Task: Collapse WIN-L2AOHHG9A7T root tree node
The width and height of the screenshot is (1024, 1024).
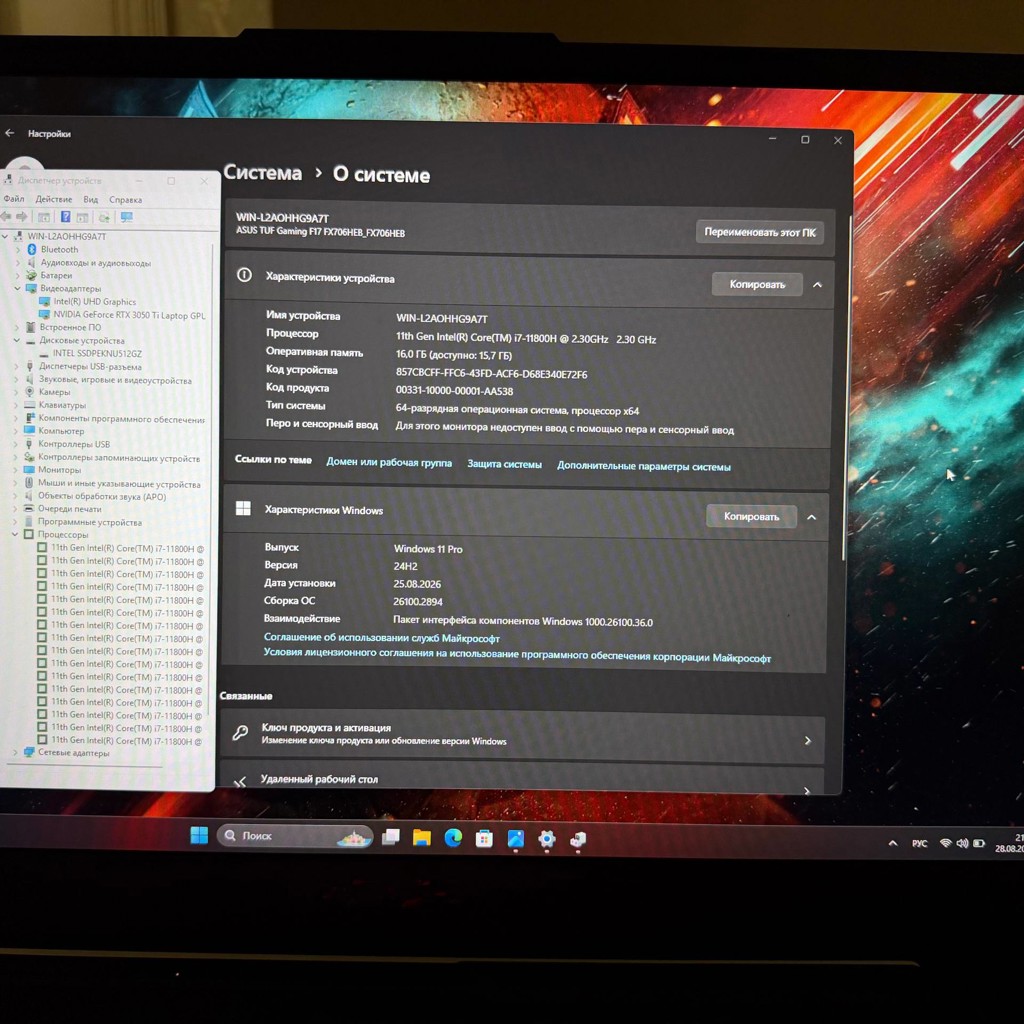Action: click(x=5, y=236)
